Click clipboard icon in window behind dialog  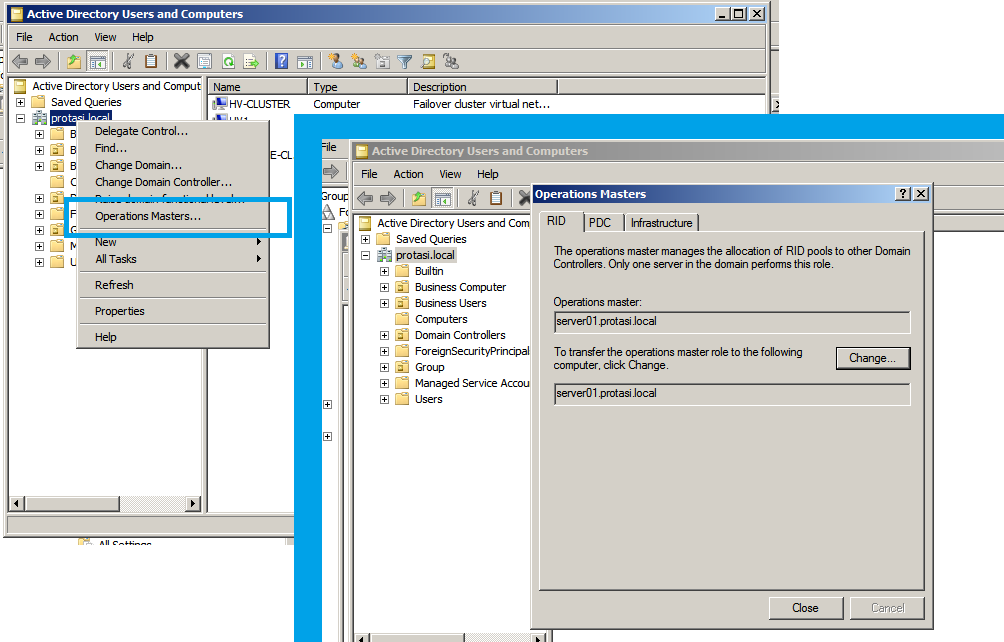click(x=496, y=198)
